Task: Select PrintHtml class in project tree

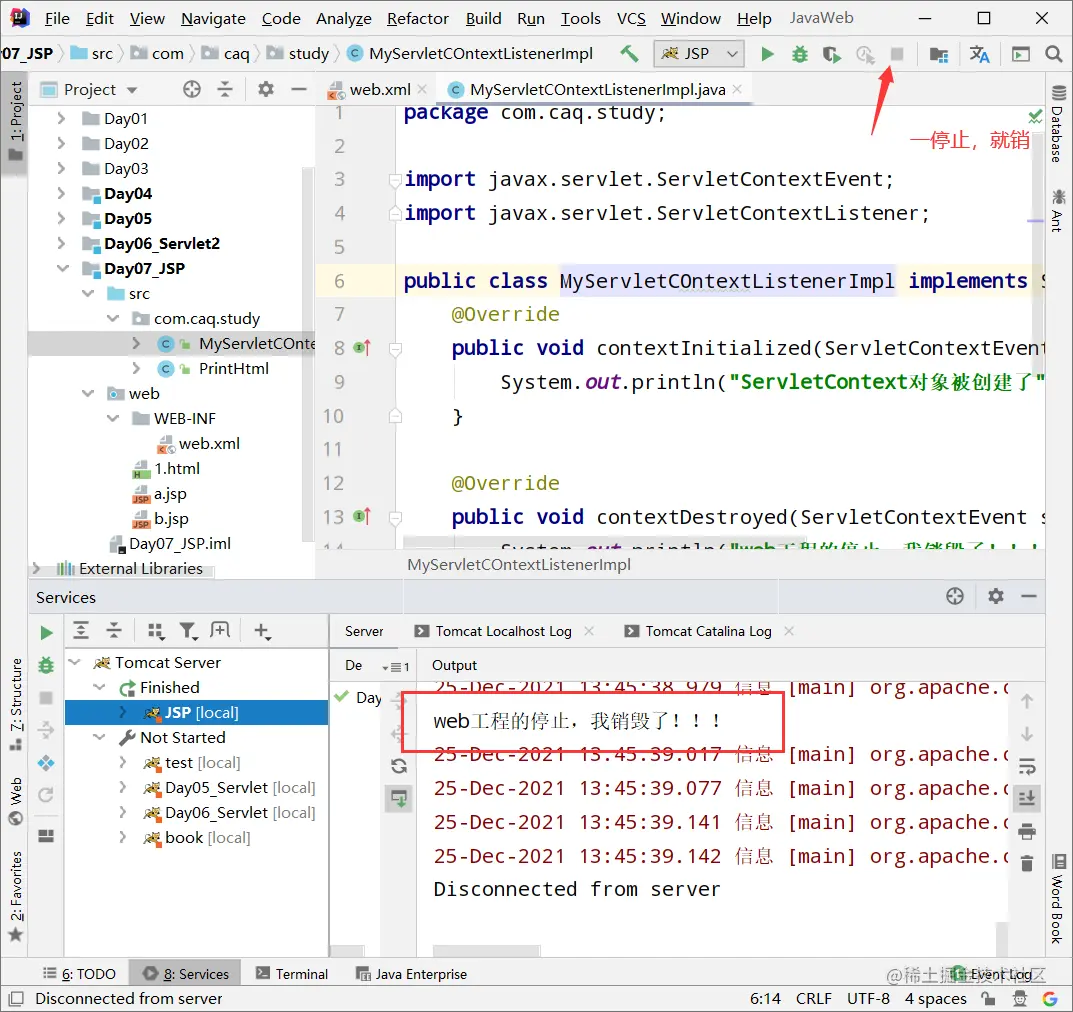Action: (x=233, y=368)
